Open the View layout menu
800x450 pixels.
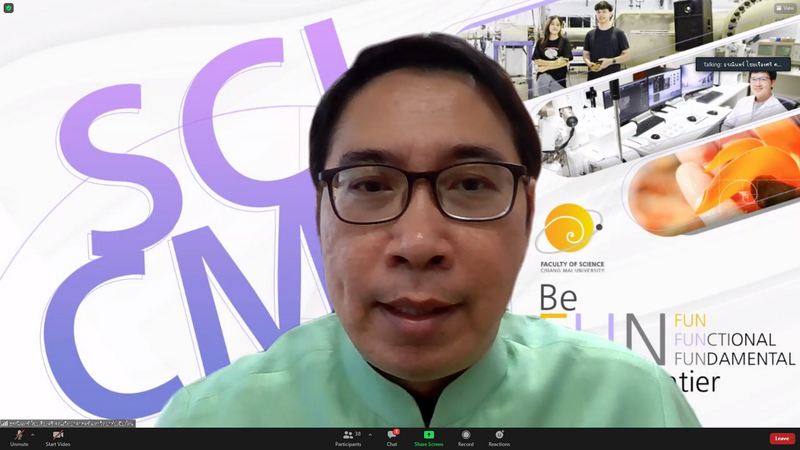(x=785, y=8)
